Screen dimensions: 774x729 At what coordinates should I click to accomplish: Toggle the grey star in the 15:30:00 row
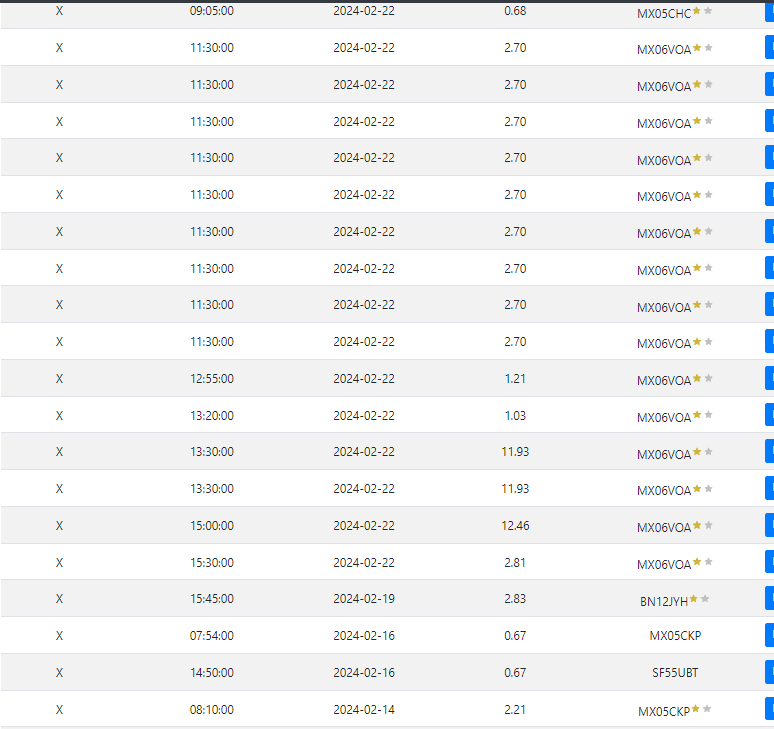(709, 563)
